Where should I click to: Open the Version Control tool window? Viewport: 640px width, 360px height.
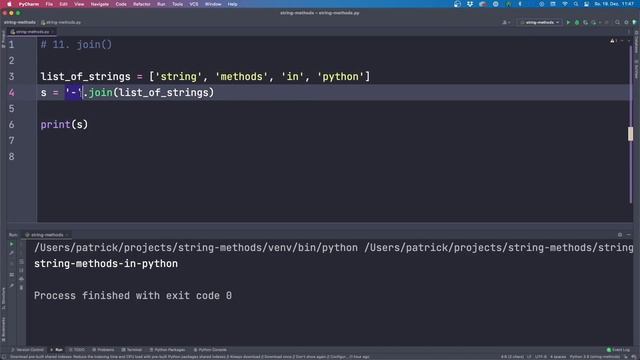(27, 350)
